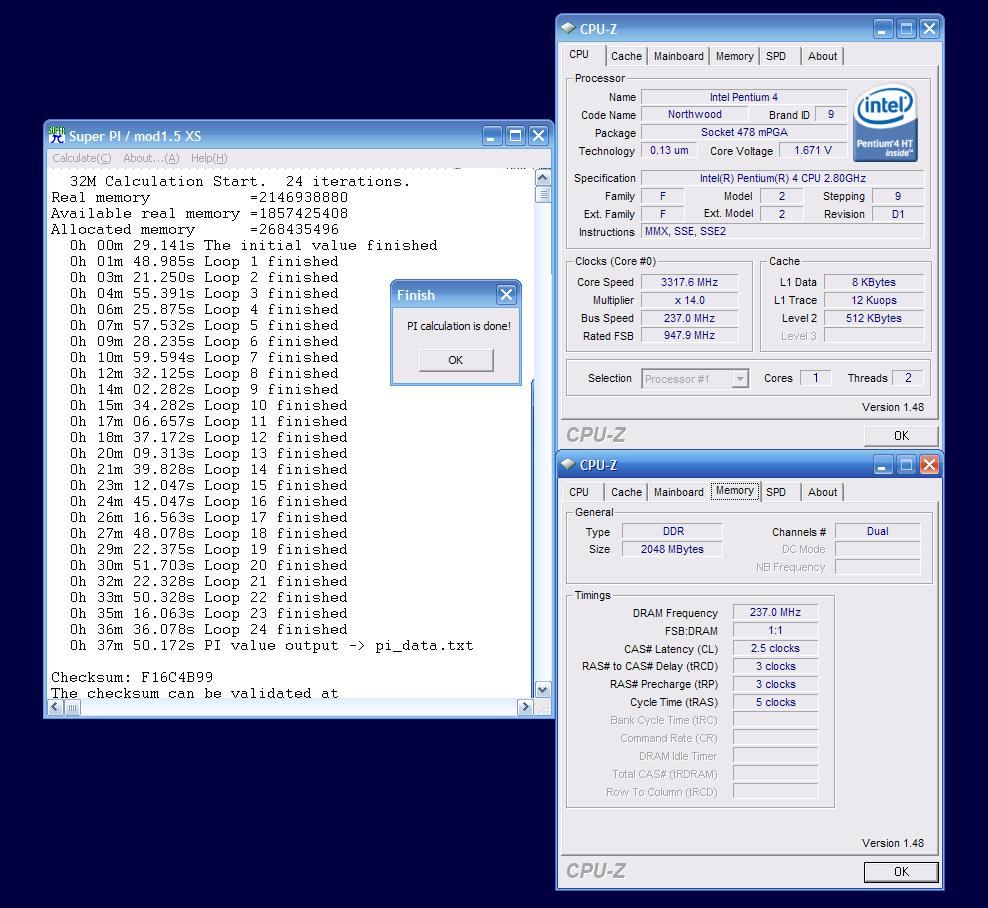Click the Core Speed 3317.6 MHz value
This screenshot has height=908, width=988.
689,282
